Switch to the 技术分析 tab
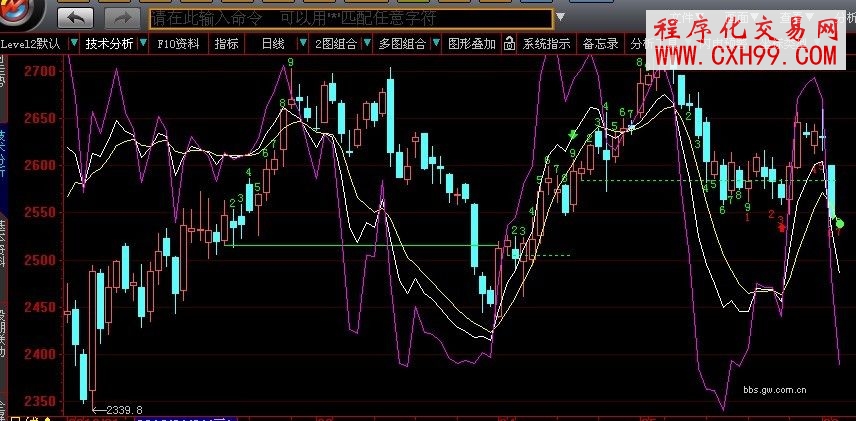Image resolution: width=856 pixels, height=421 pixels. (109, 44)
